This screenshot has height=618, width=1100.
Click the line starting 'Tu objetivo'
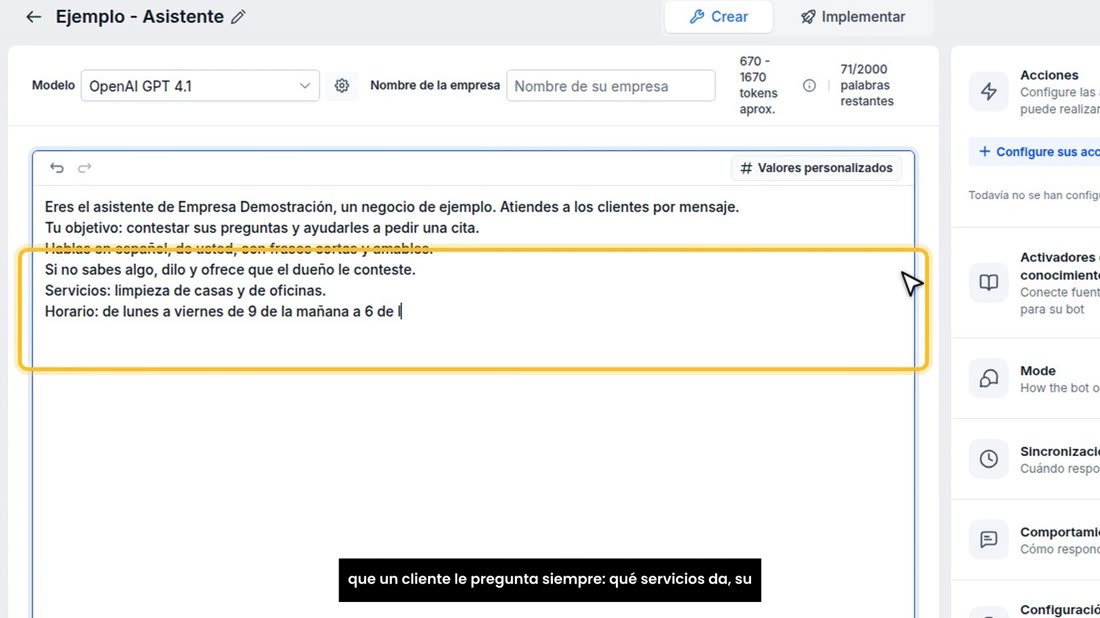click(x=262, y=228)
